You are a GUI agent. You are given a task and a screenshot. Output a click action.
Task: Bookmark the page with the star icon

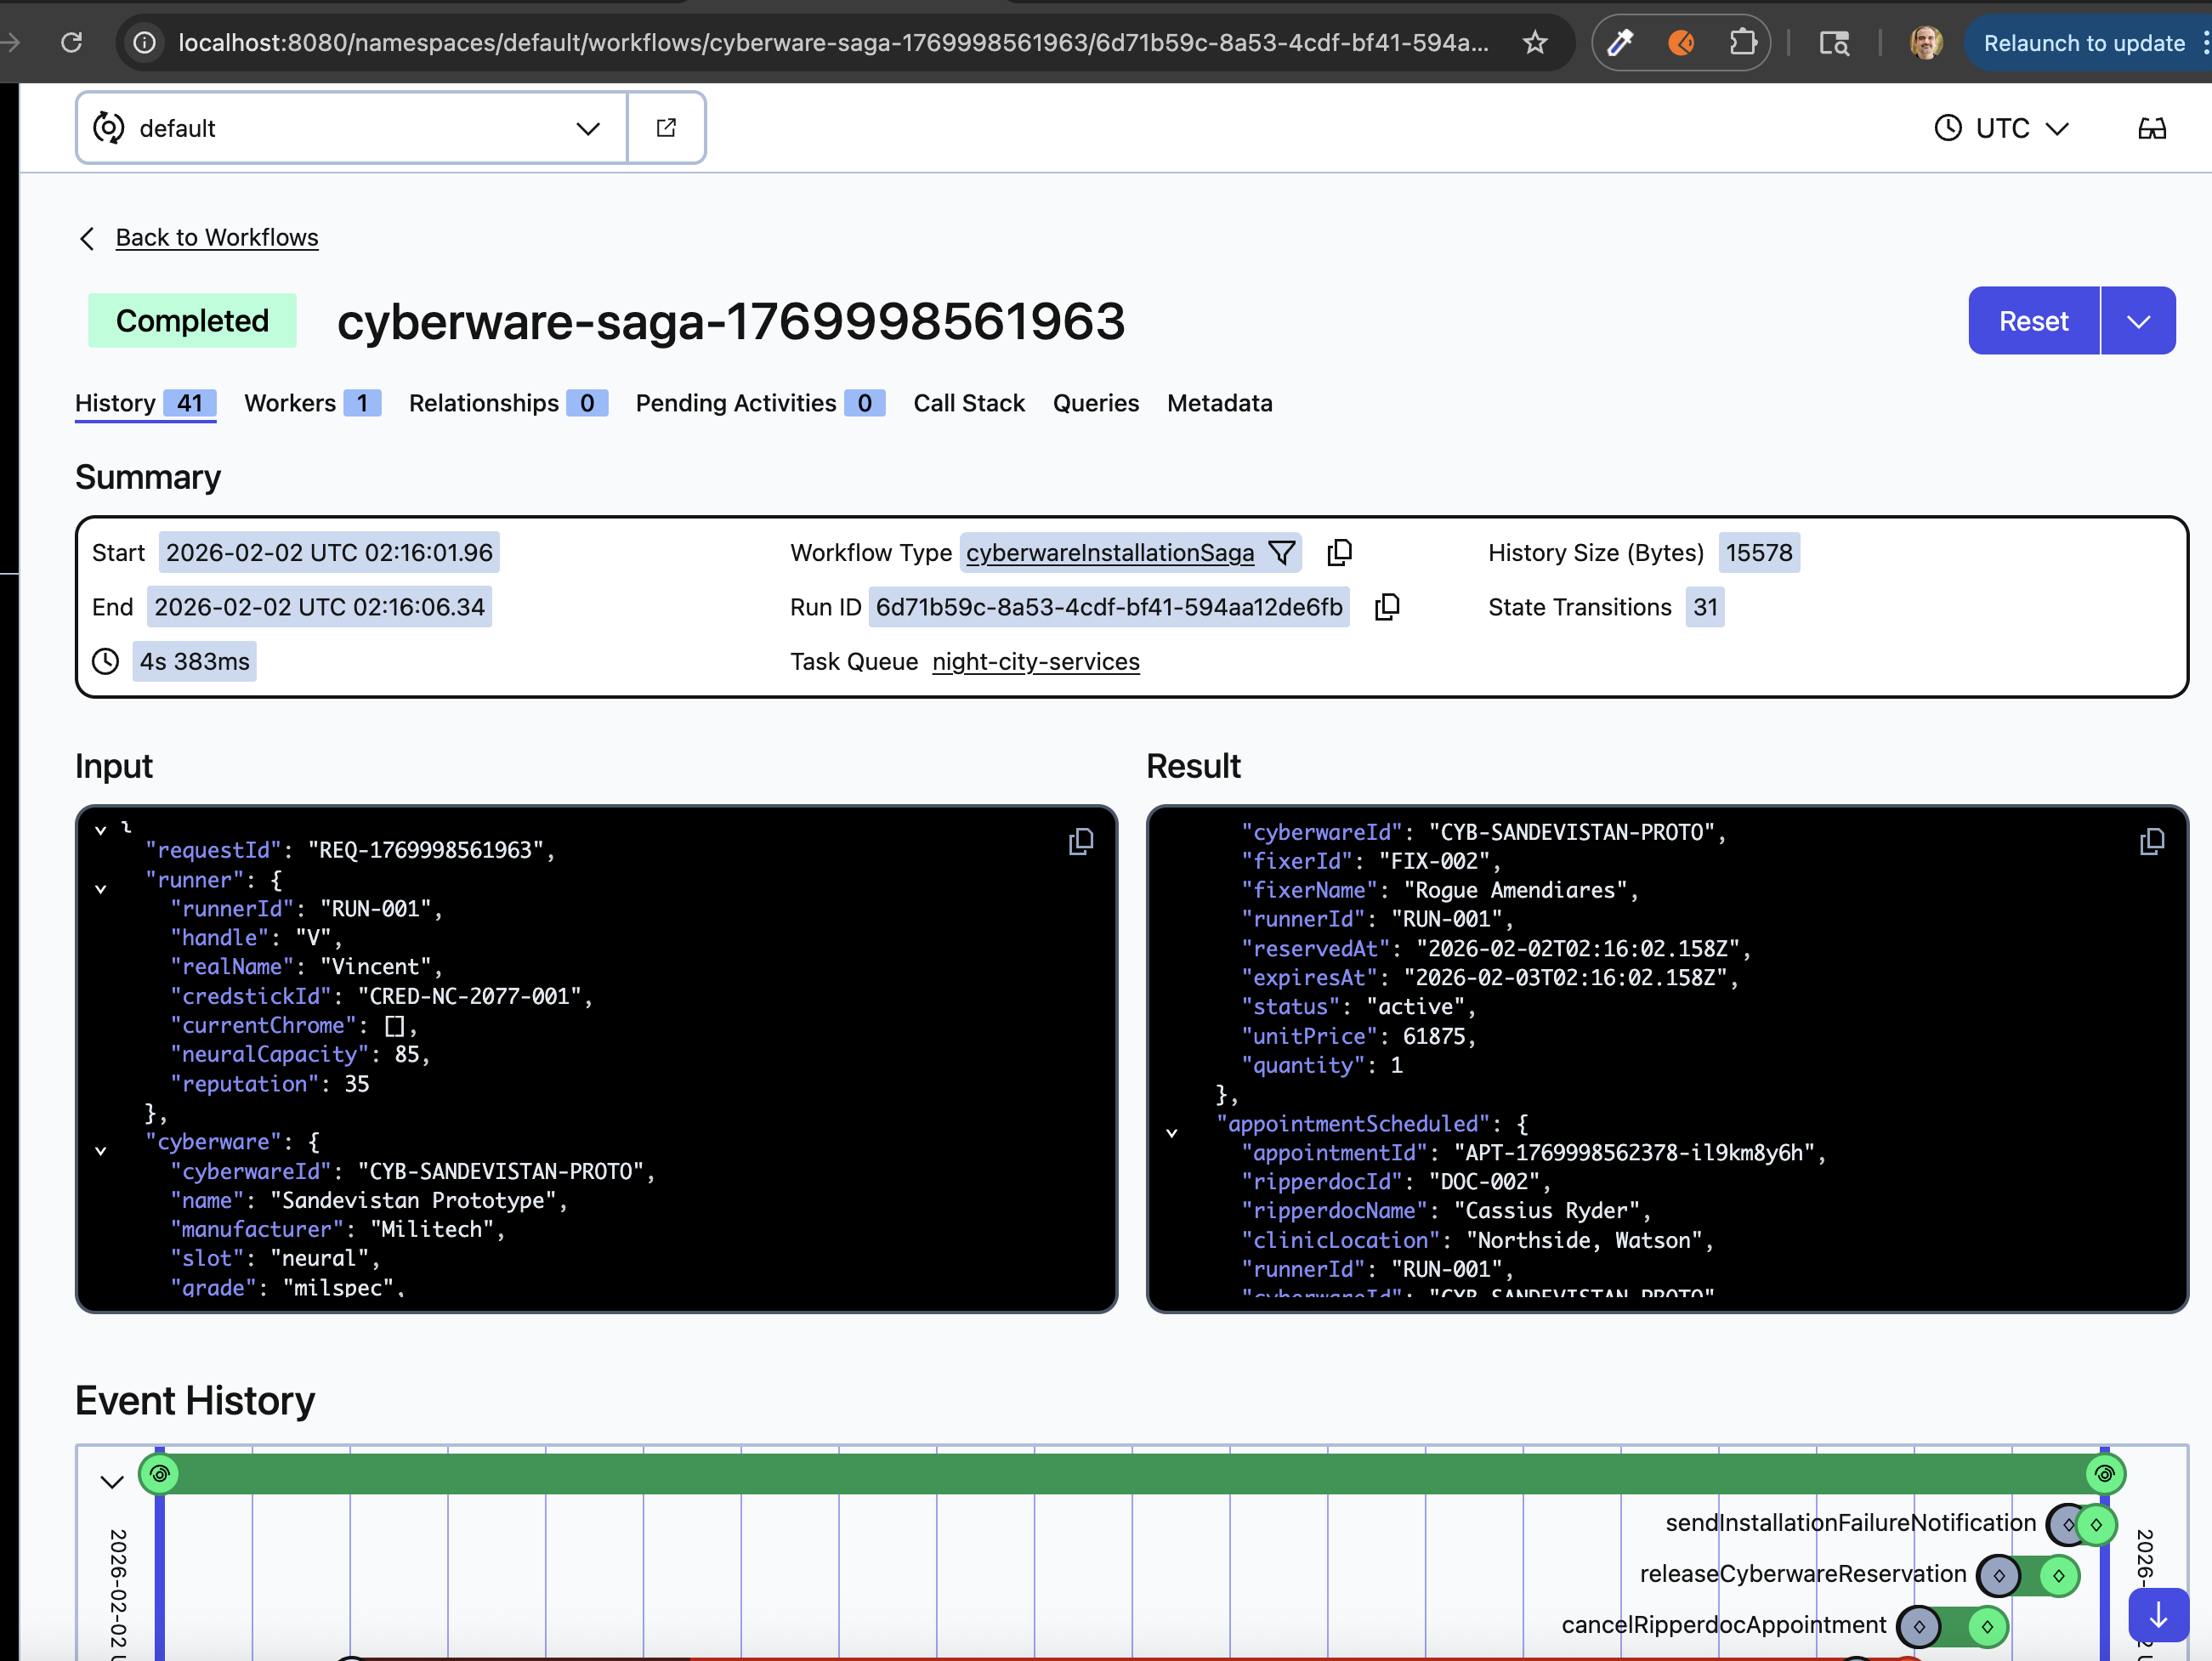[x=1534, y=42]
